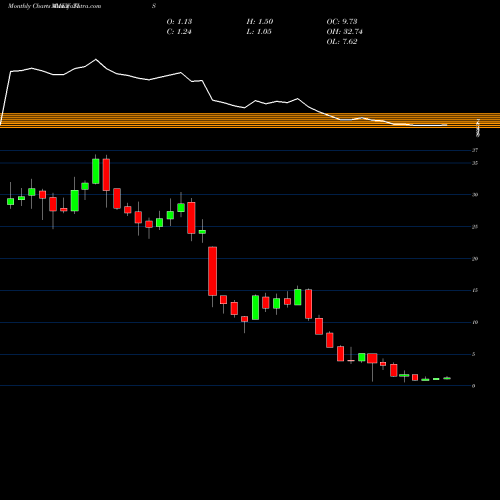500x500 pixels.
Task: Select the OL: 7.62 statistic
Action: [342, 42]
